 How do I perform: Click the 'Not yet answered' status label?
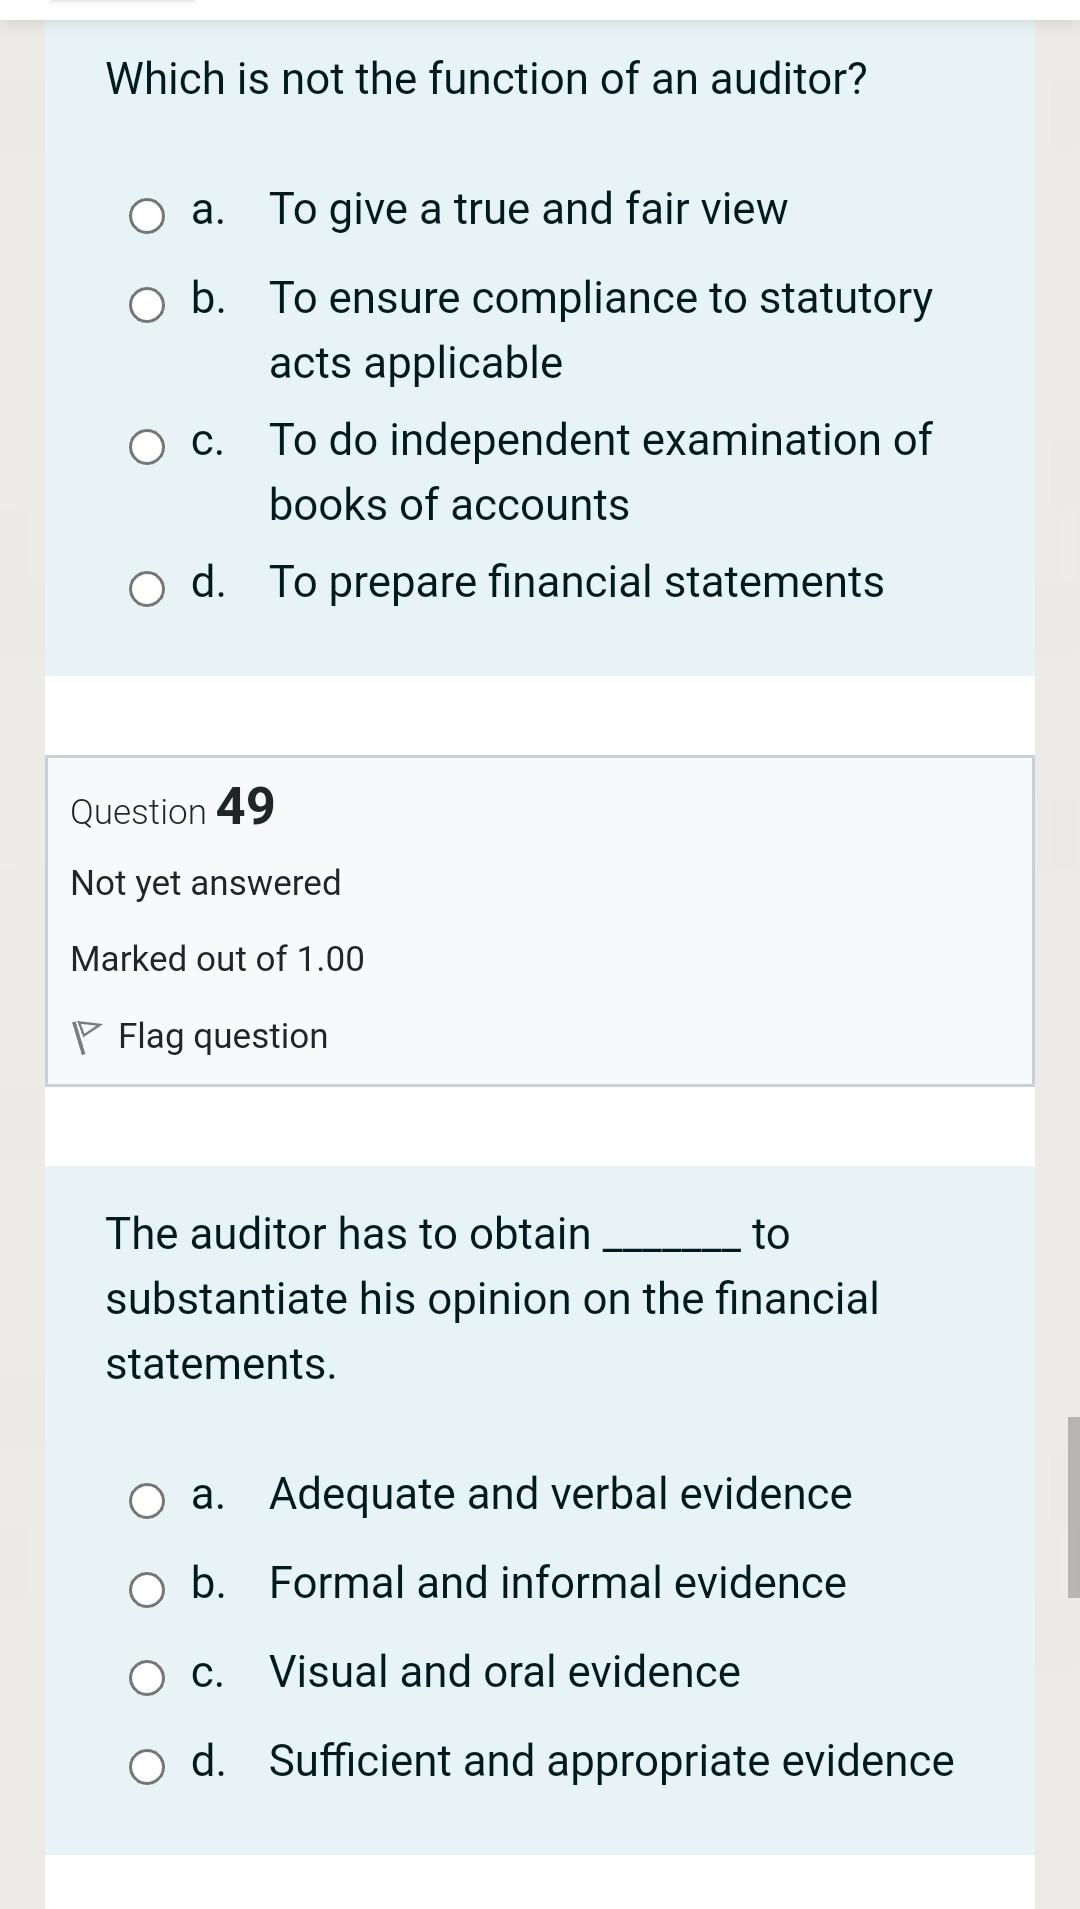pos(204,882)
